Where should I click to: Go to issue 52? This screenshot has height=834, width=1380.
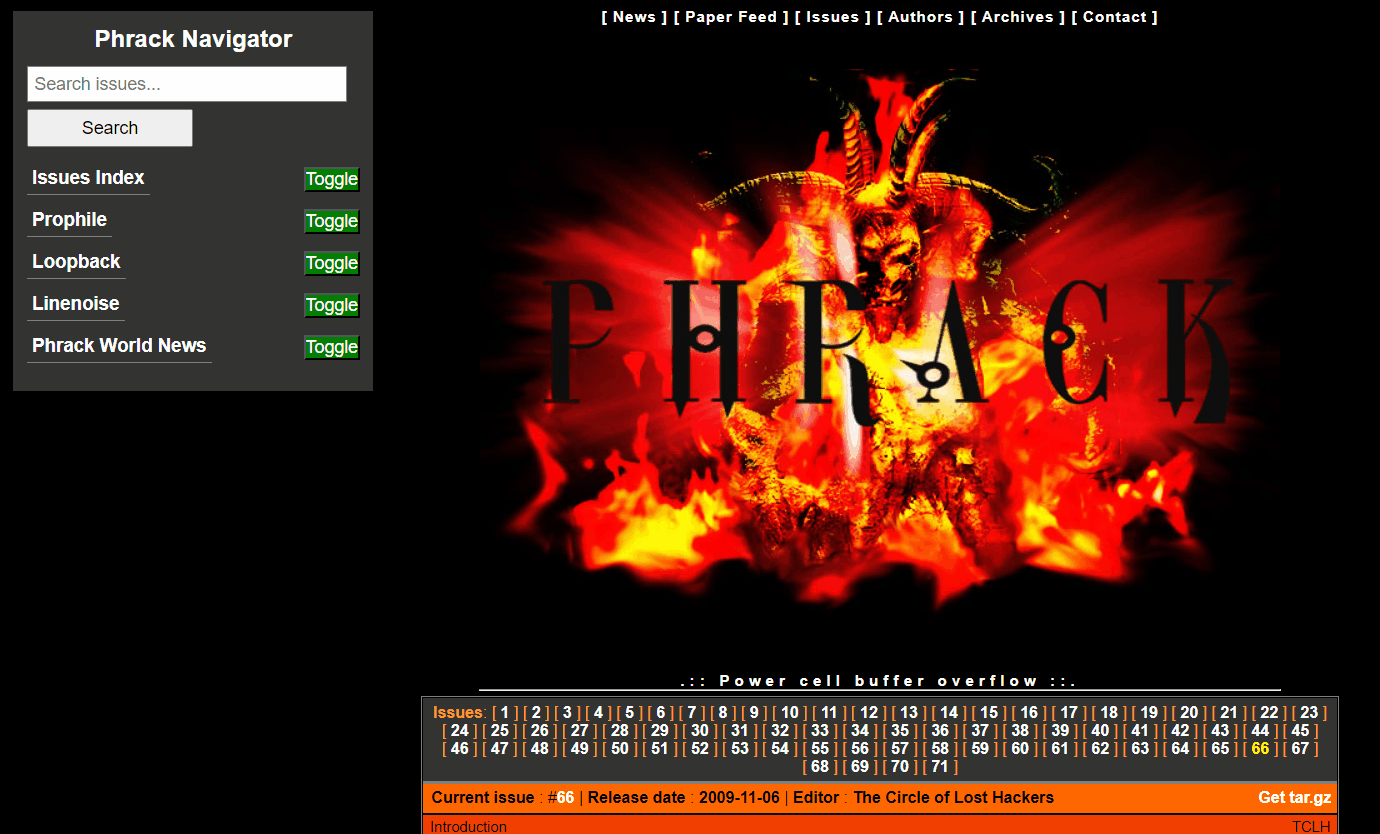click(x=700, y=749)
